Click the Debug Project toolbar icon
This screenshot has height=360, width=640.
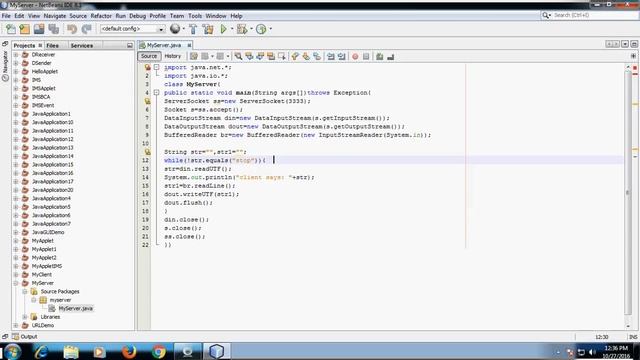coord(242,29)
